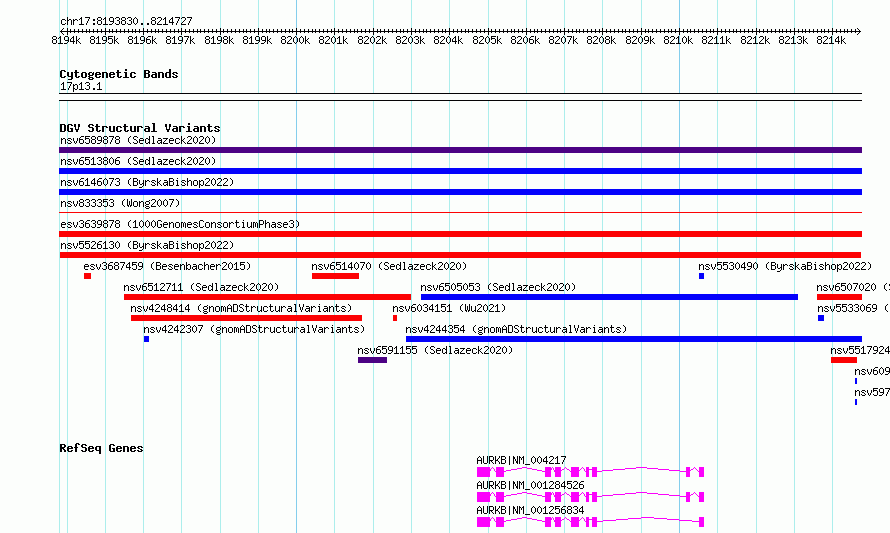Image resolution: width=890 pixels, height=533 pixels.
Task: Open the nsv4244354 gnomAD blue bar
Action: point(634,339)
